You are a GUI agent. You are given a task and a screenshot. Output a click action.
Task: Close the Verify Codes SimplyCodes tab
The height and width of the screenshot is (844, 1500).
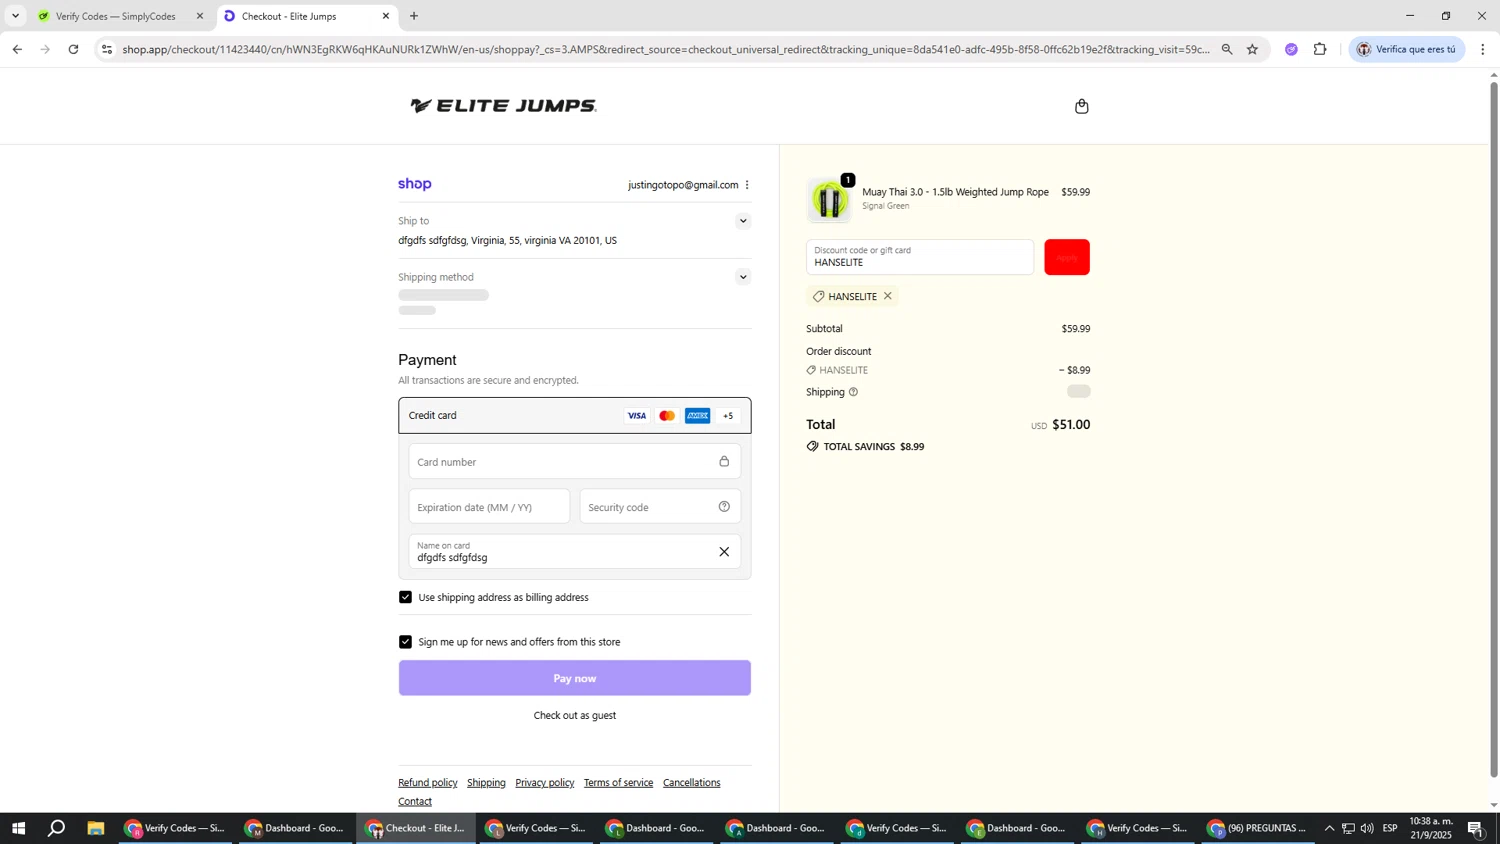(x=199, y=16)
